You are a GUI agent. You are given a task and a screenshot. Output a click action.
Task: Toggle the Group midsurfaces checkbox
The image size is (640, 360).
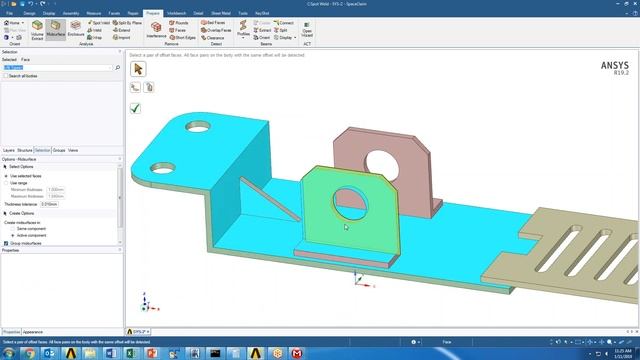click(x=6, y=243)
